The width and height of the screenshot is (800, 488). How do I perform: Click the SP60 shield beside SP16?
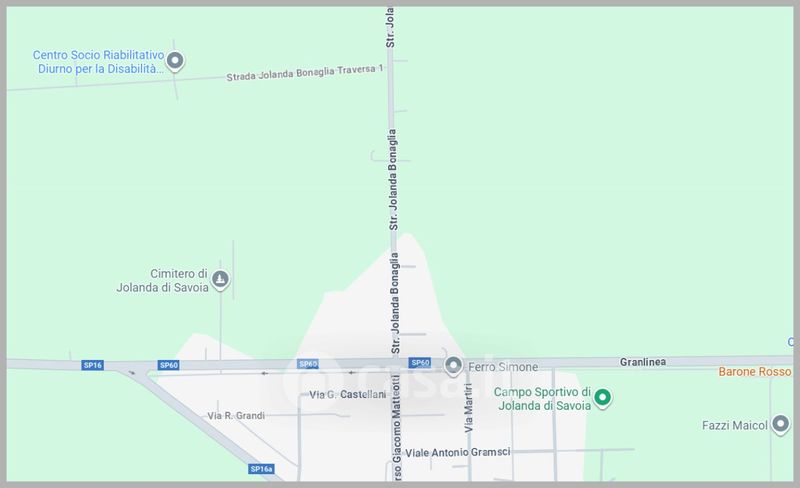tap(168, 365)
